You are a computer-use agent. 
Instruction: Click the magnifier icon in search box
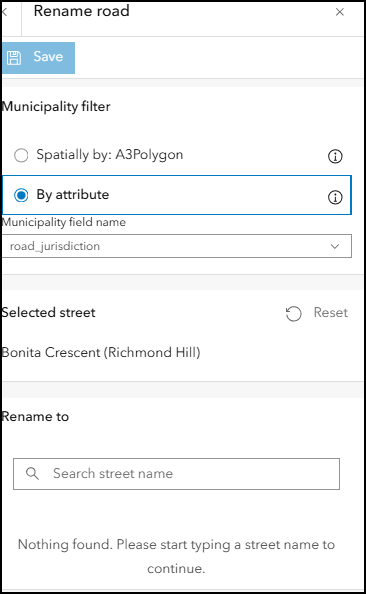pos(32,474)
